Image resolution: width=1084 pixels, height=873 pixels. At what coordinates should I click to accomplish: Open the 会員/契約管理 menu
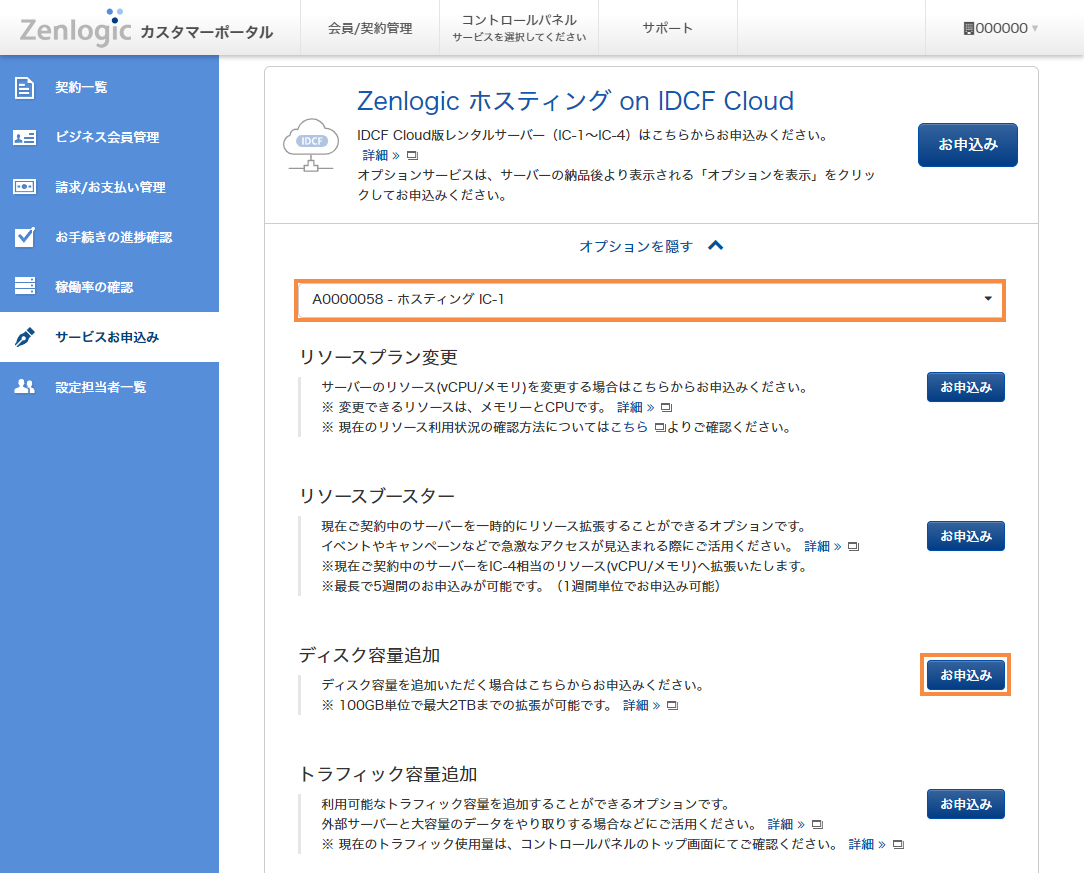pos(370,28)
